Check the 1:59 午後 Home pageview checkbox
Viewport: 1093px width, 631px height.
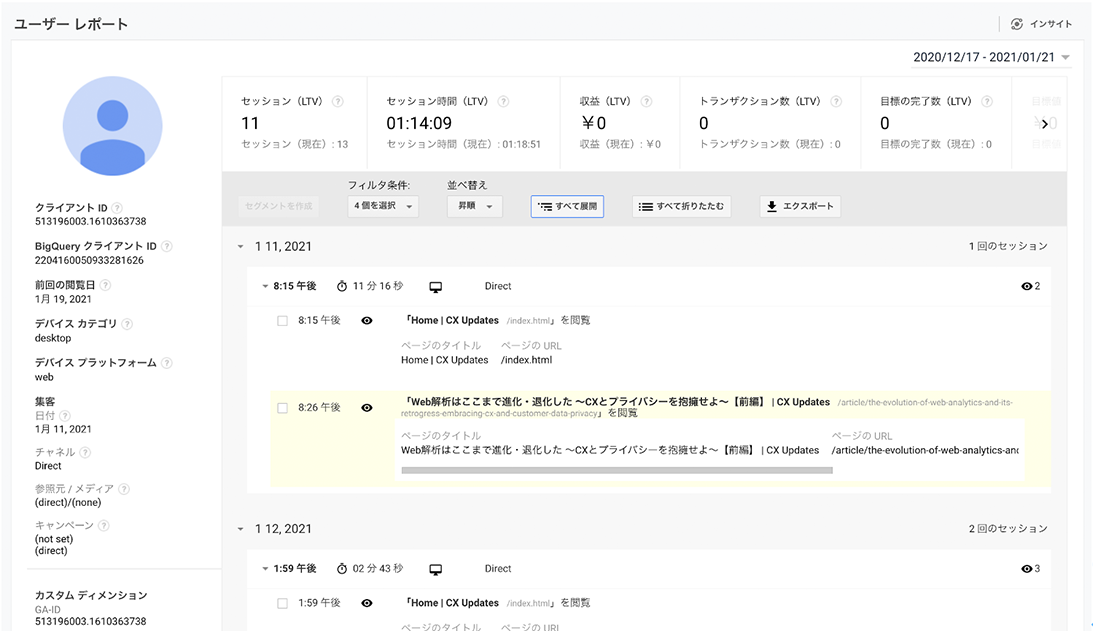tap(282, 603)
